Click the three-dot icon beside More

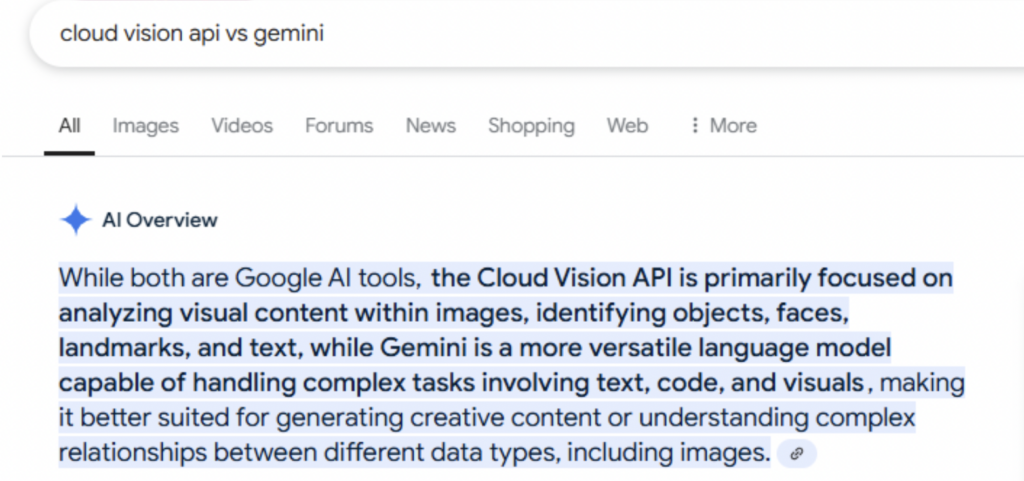point(695,126)
